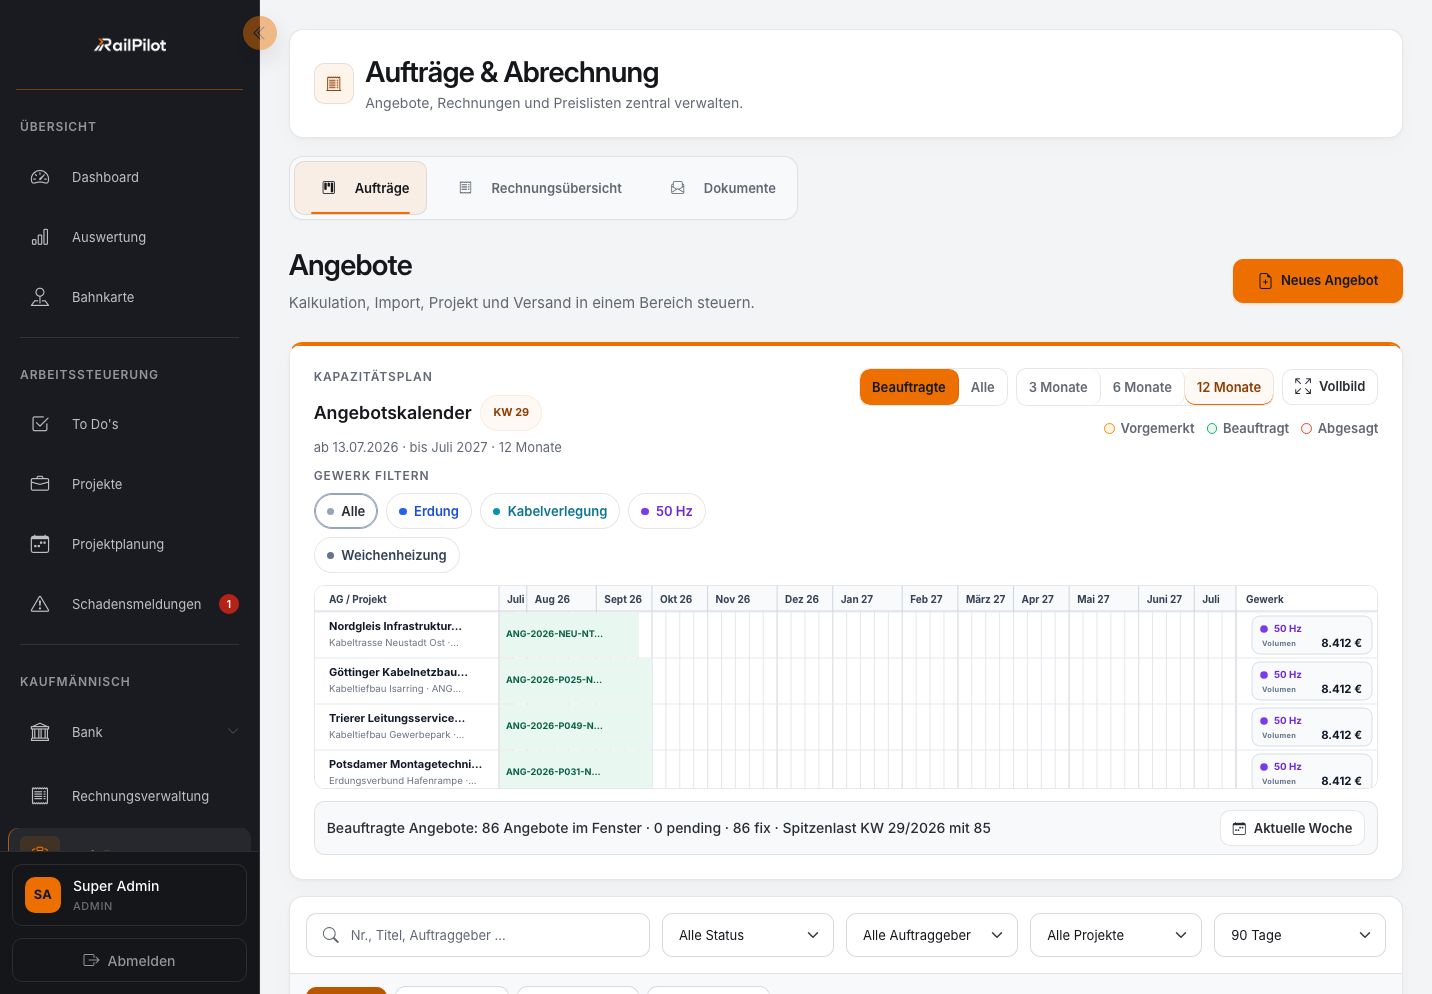Select 12 Monate time range
This screenshot has height=994, width=1432.
pos(1229,387)
